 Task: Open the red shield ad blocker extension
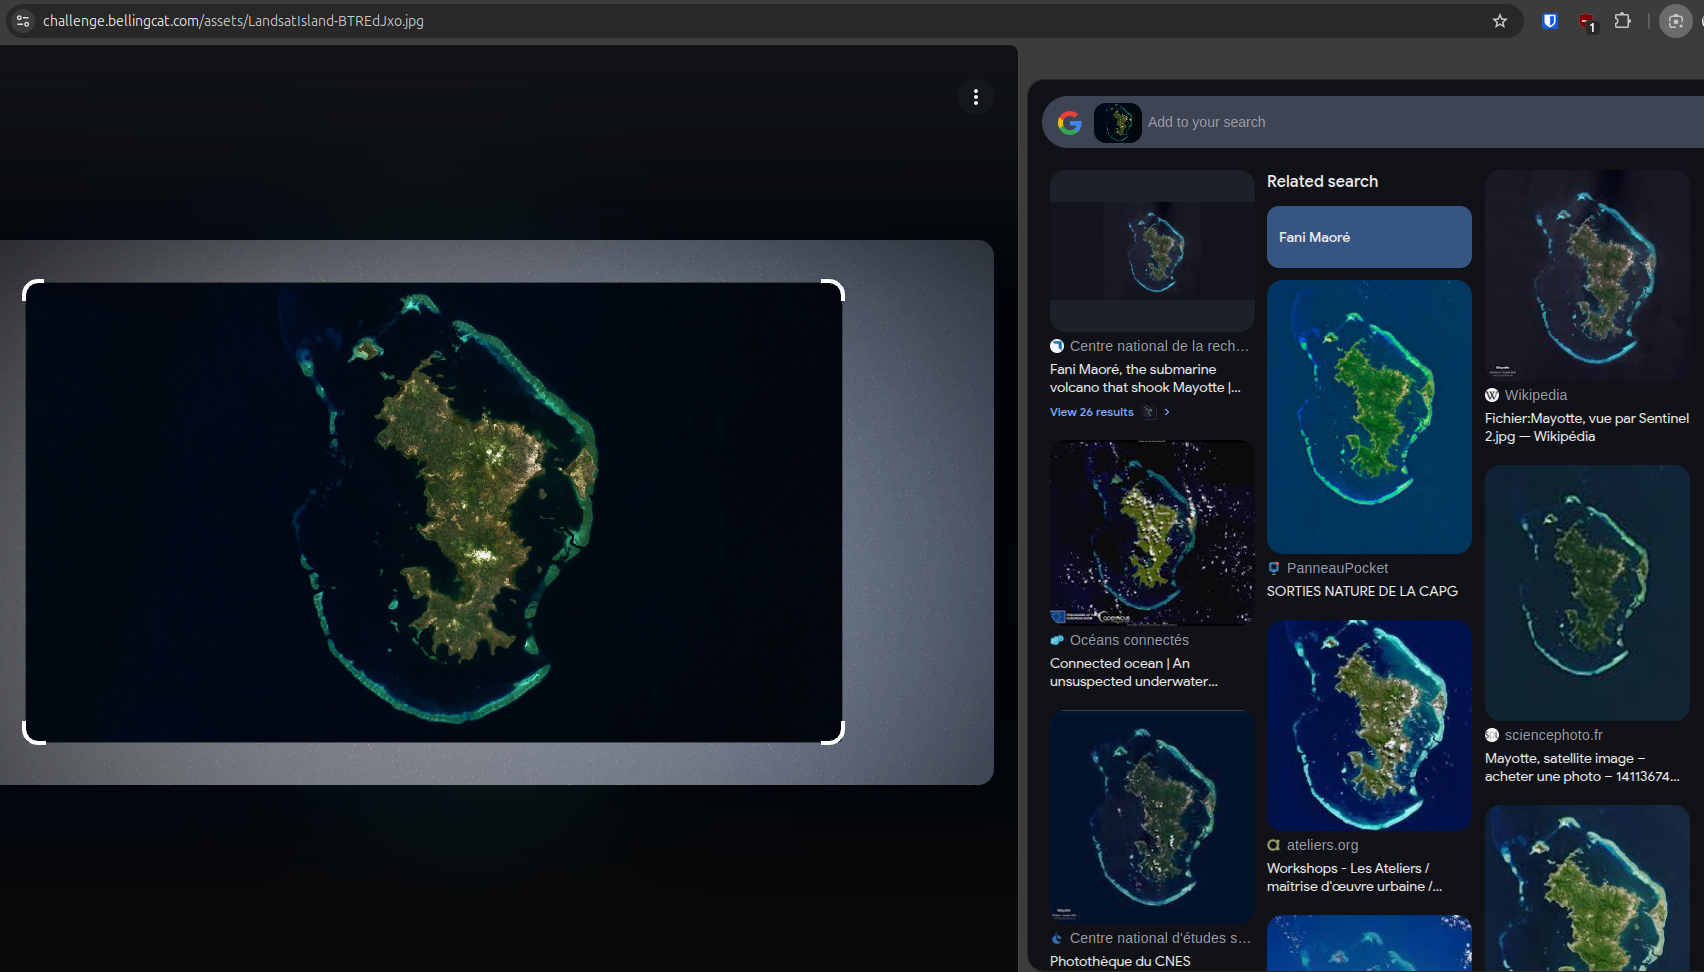point(1586,21)
